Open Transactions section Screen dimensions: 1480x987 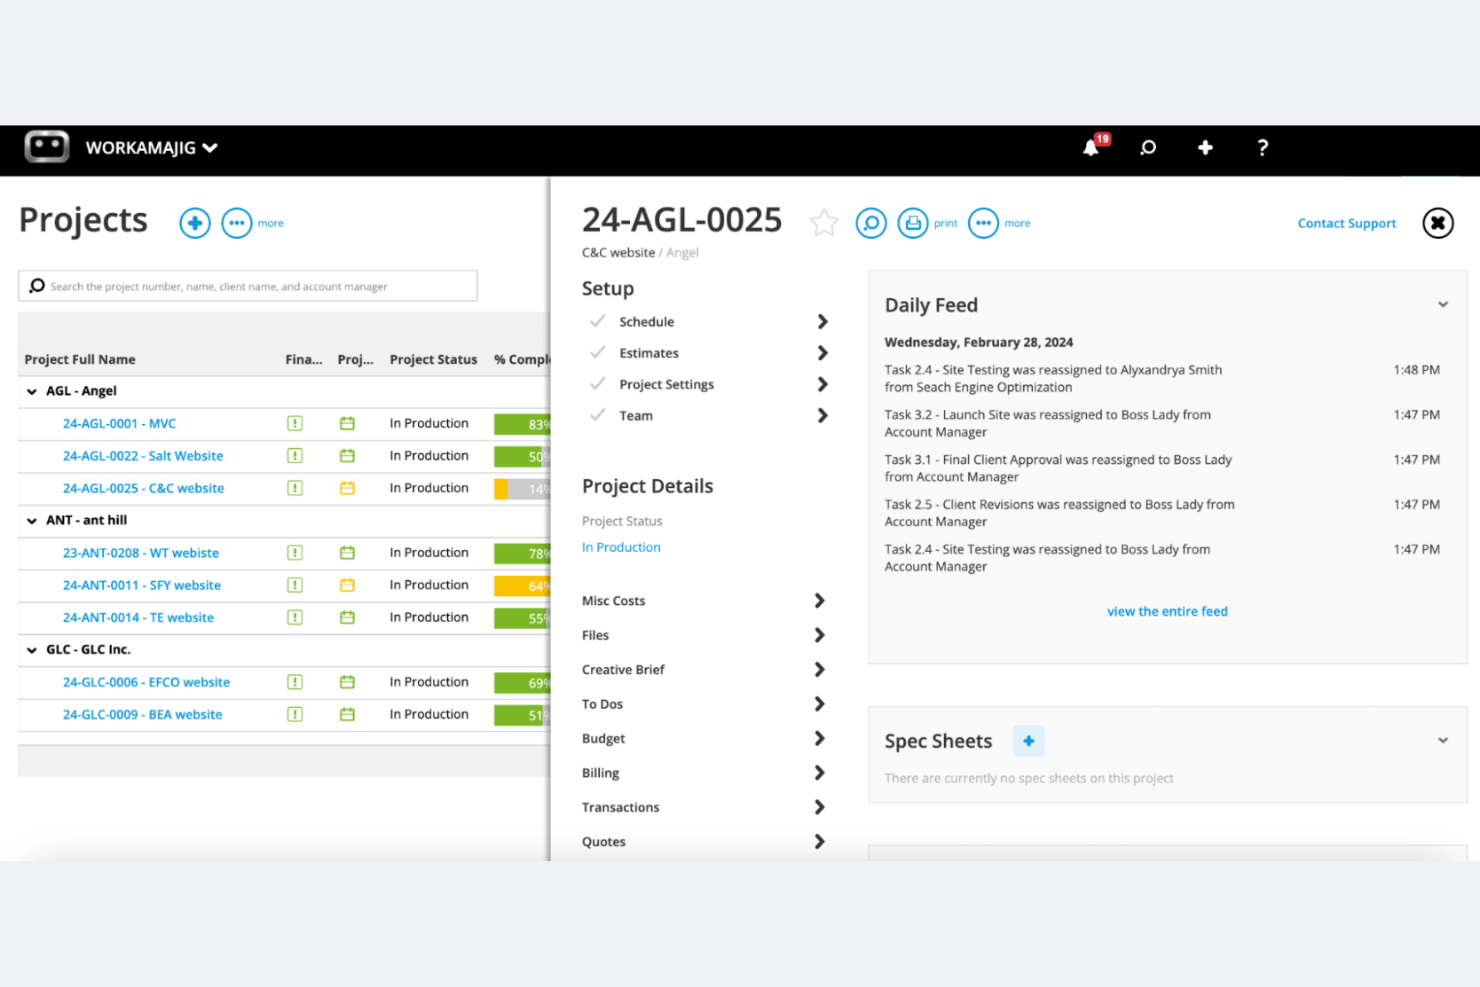(x=705, y=808)
